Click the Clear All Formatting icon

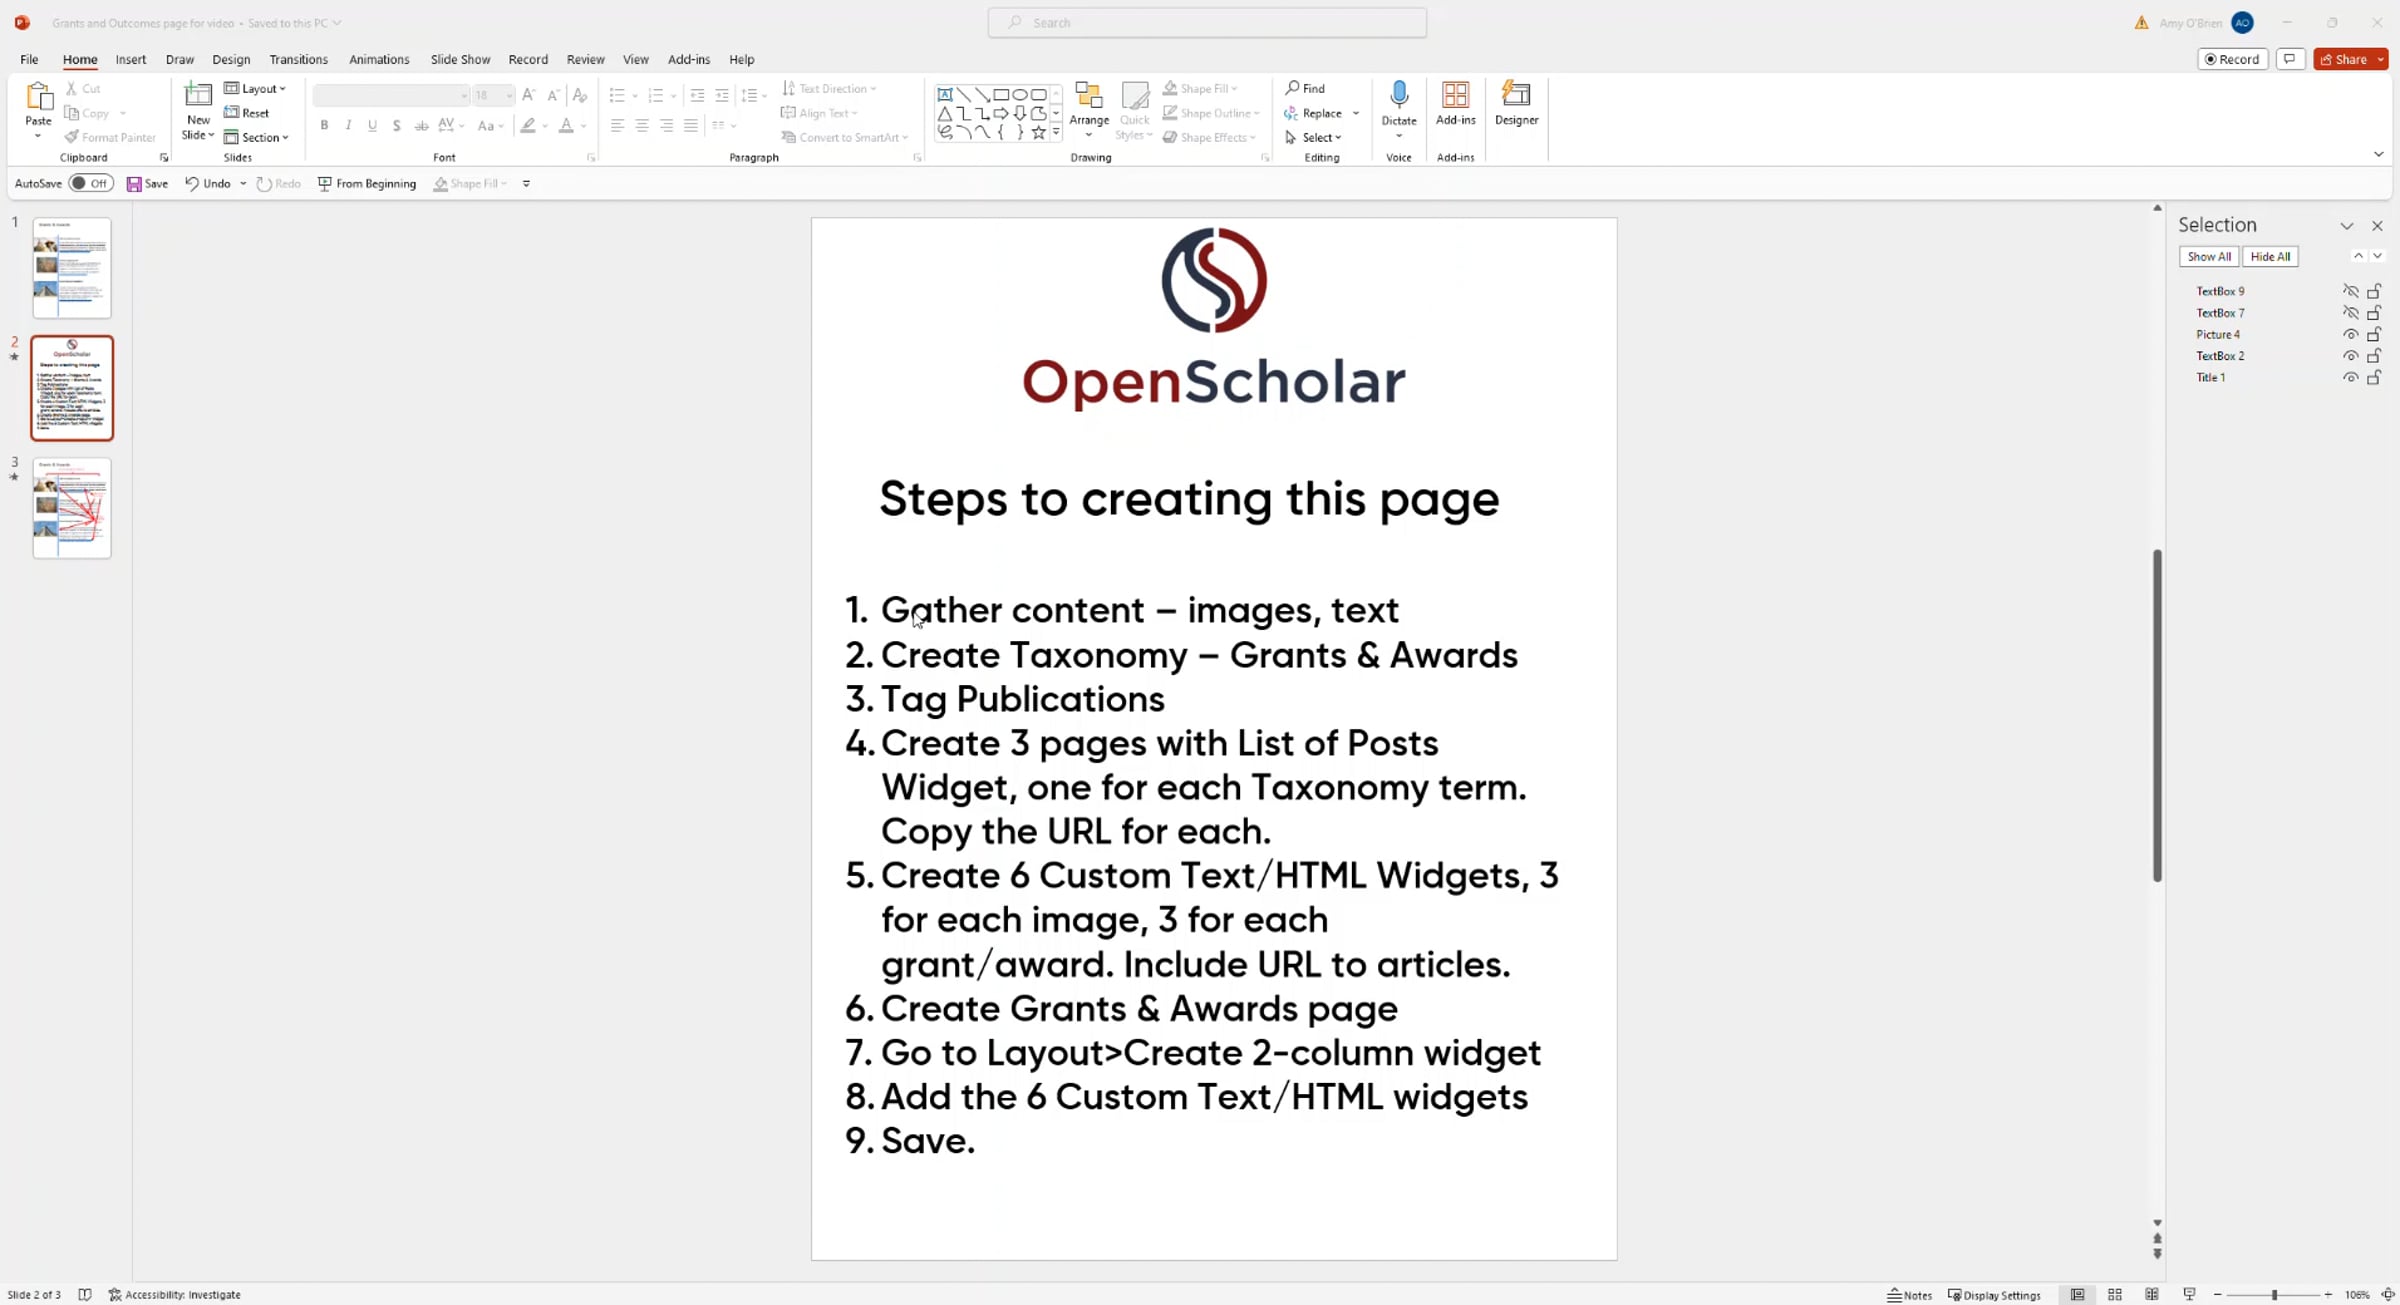579,95
